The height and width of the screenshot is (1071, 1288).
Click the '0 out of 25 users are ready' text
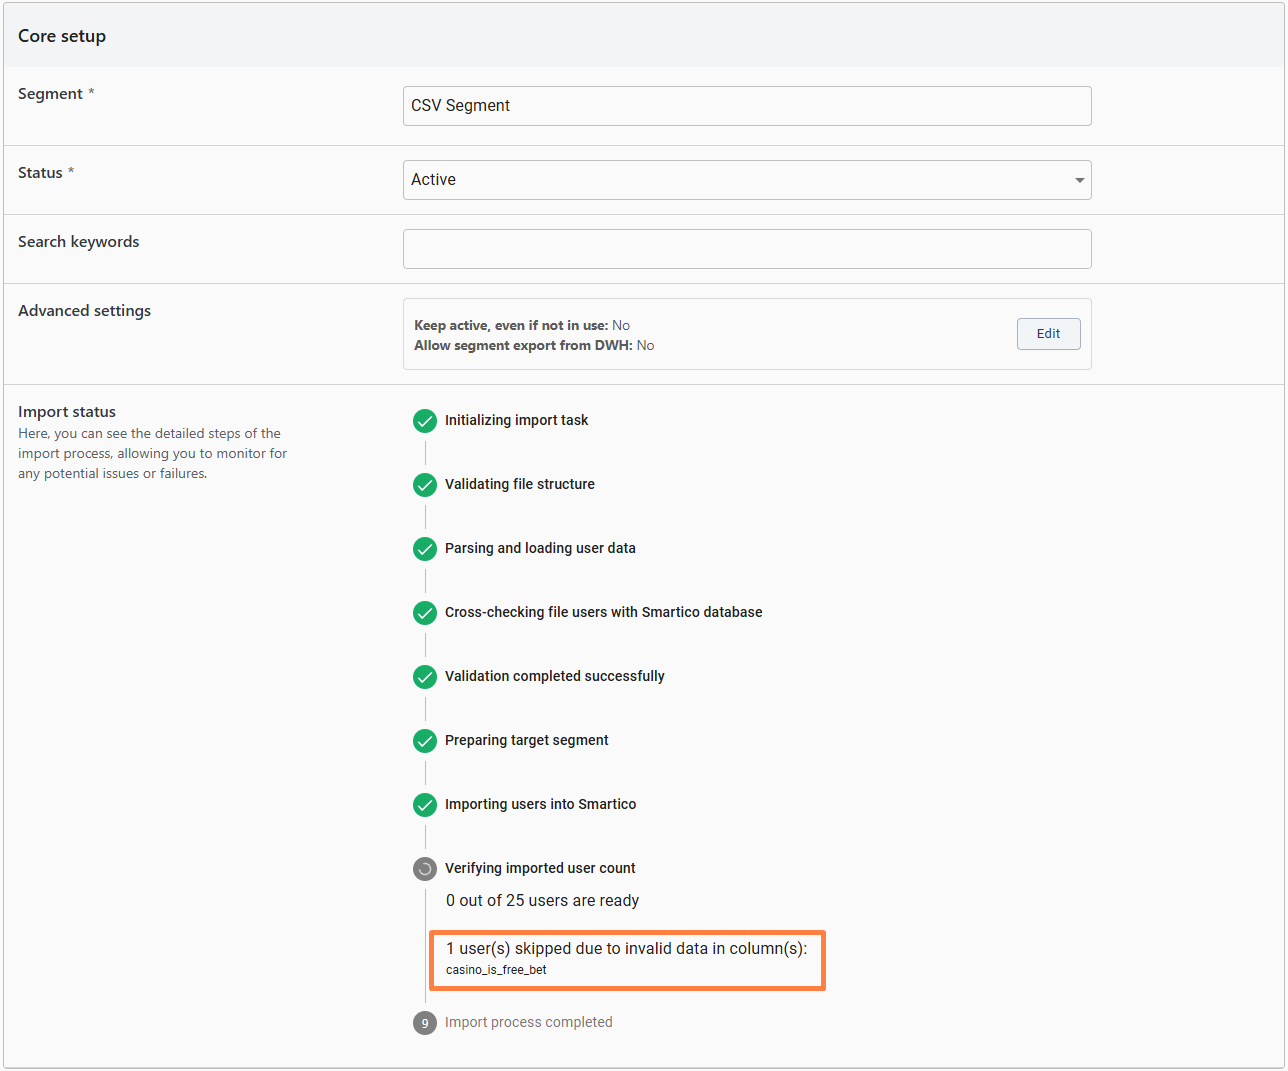tap(542, 901)
